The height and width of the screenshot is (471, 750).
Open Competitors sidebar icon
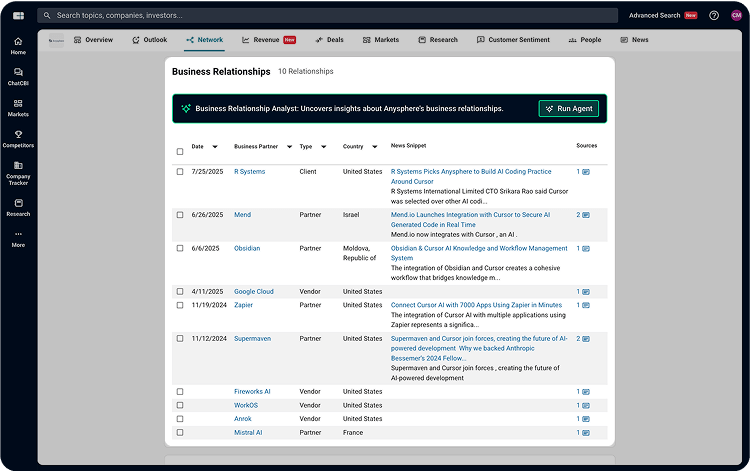18,138
